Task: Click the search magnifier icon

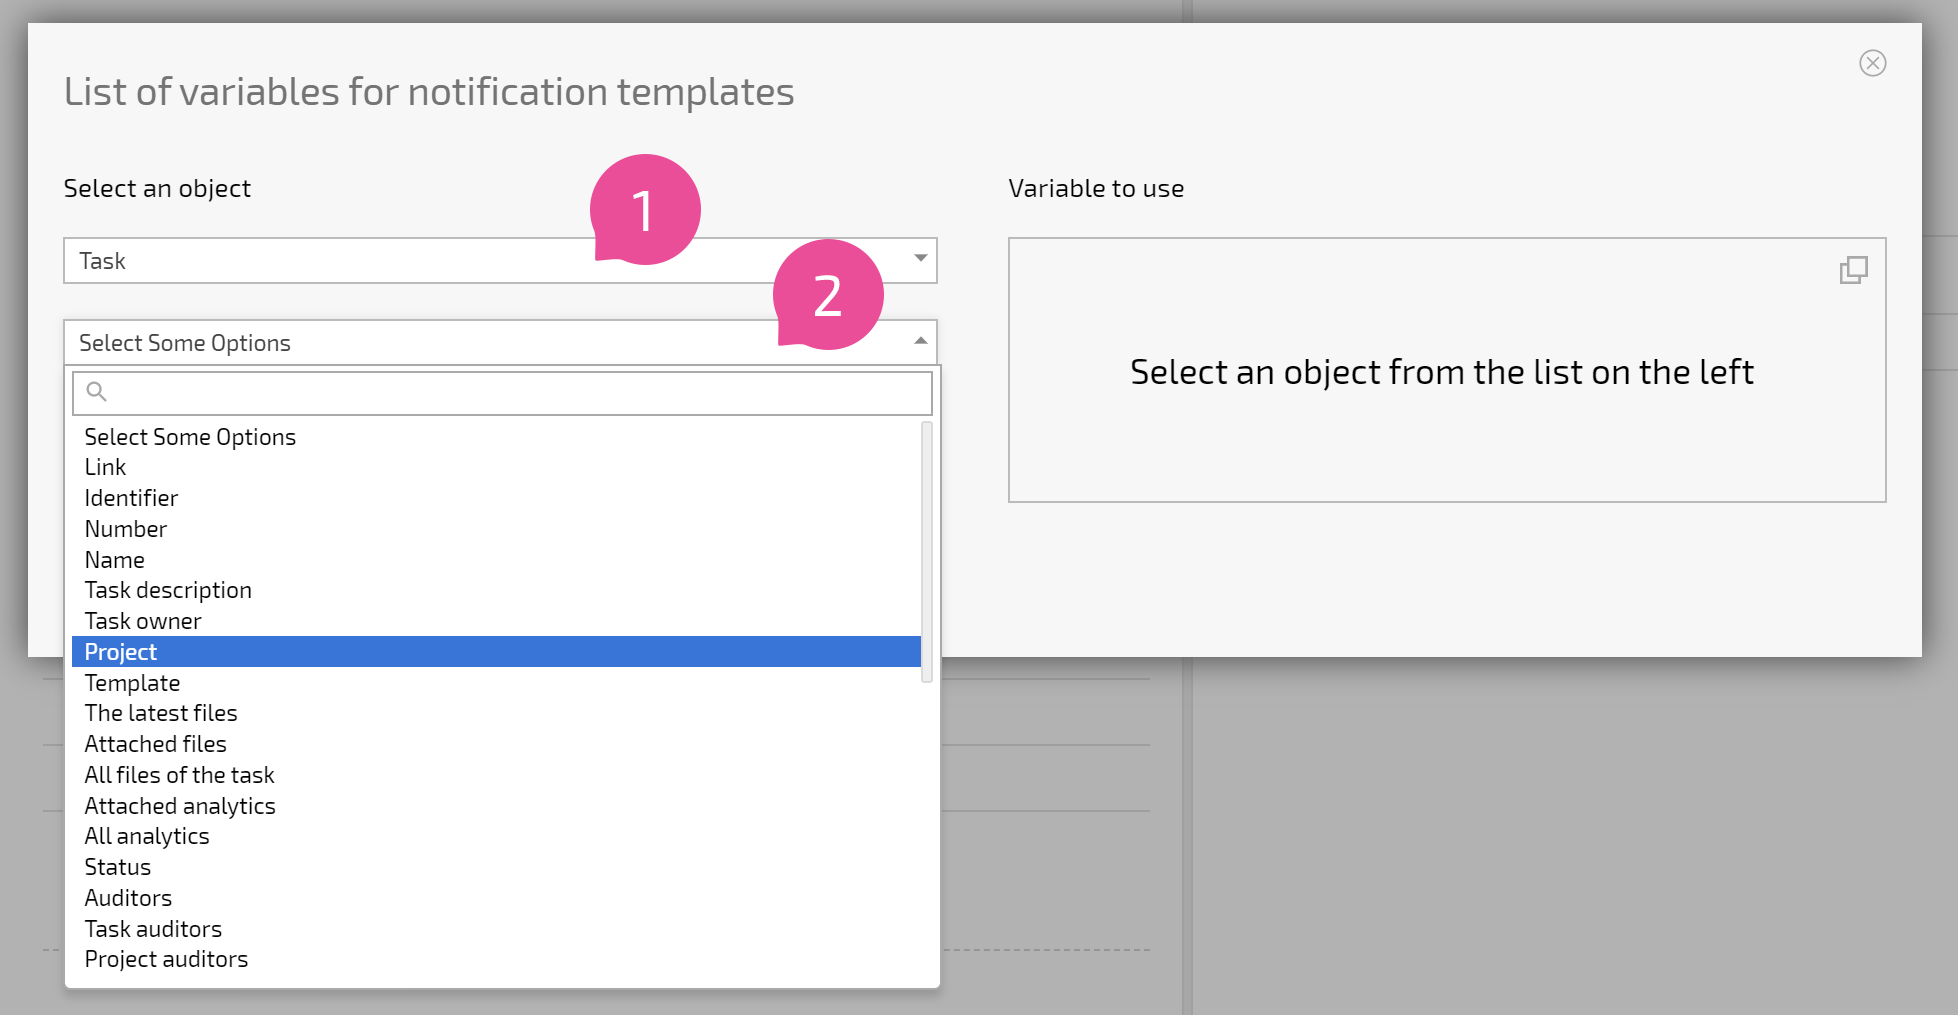Action: click(97, 391)
